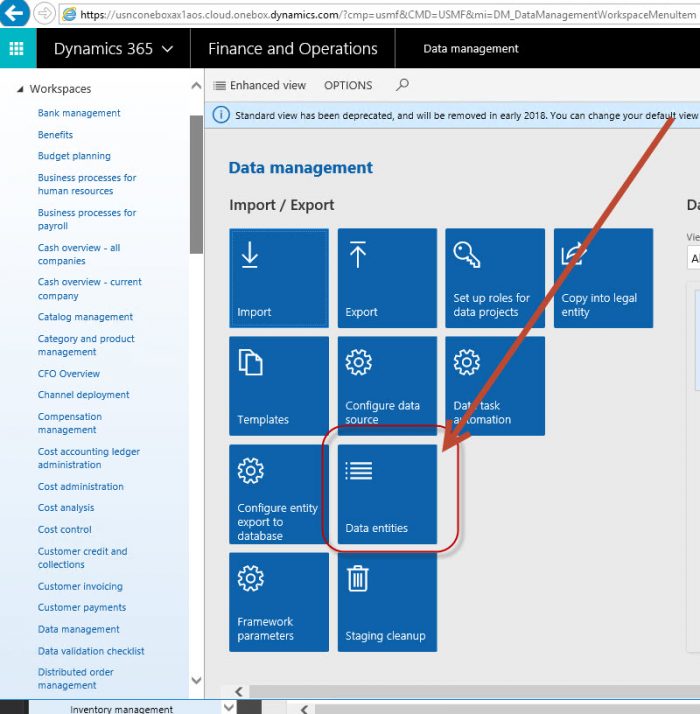Screen dimensions: 700x714
Task: Switch to Enhanced view
Action: [260, 85]
